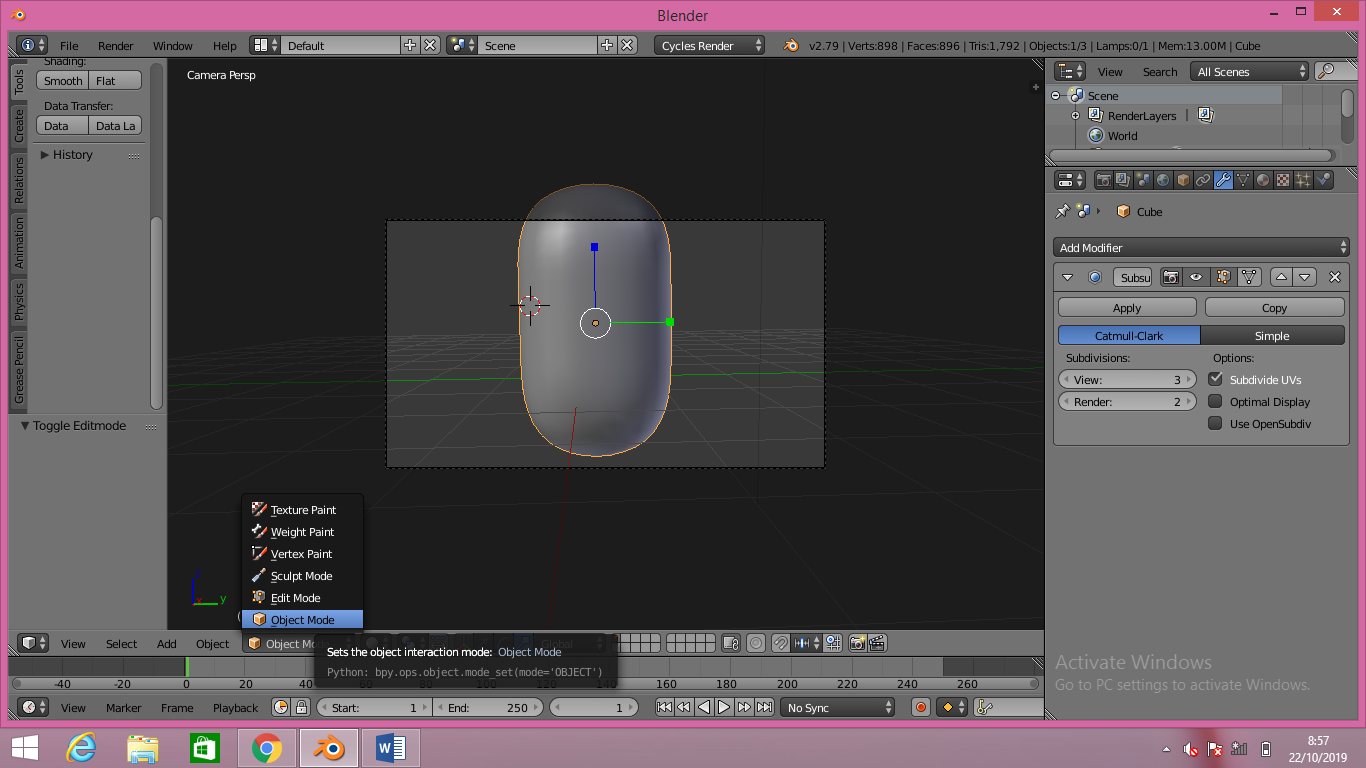
Task: Enable Use OpenSubdiv checkbox
Action: pos(1215,423)
